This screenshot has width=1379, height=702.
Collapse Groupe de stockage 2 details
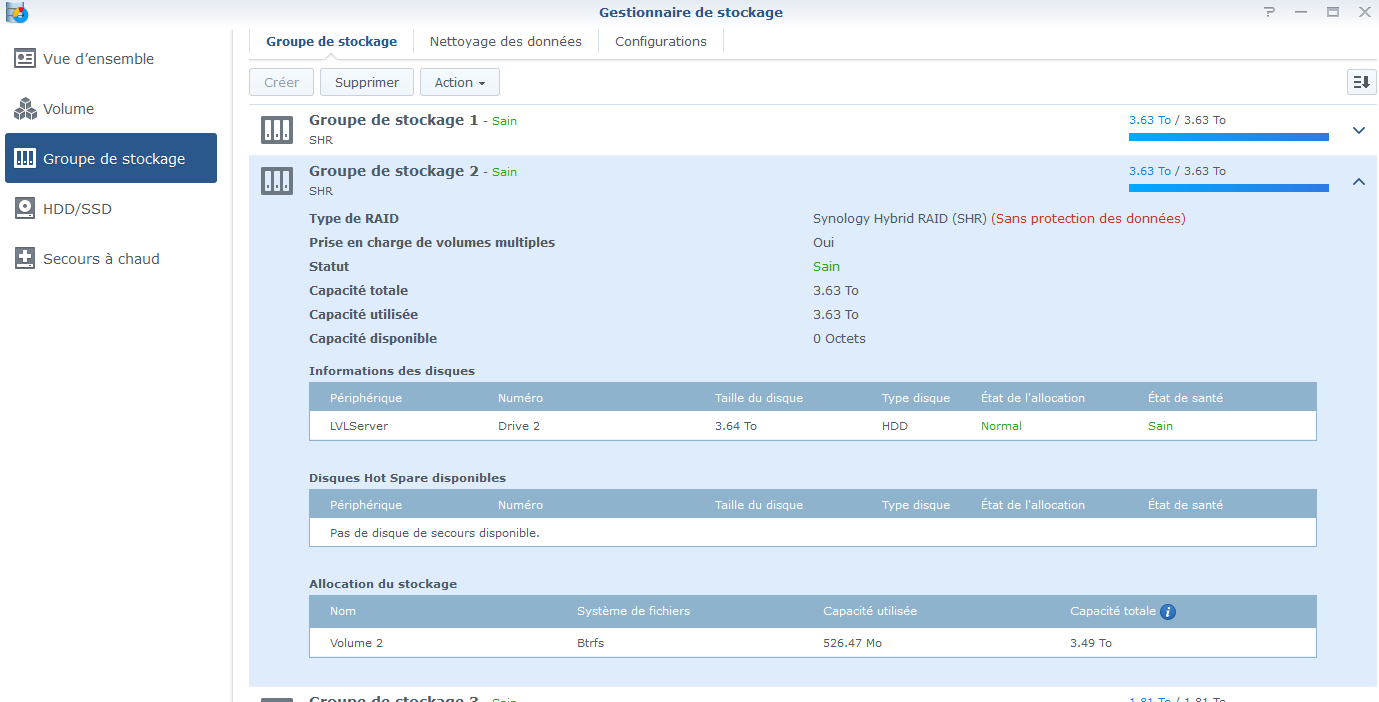1358,181
